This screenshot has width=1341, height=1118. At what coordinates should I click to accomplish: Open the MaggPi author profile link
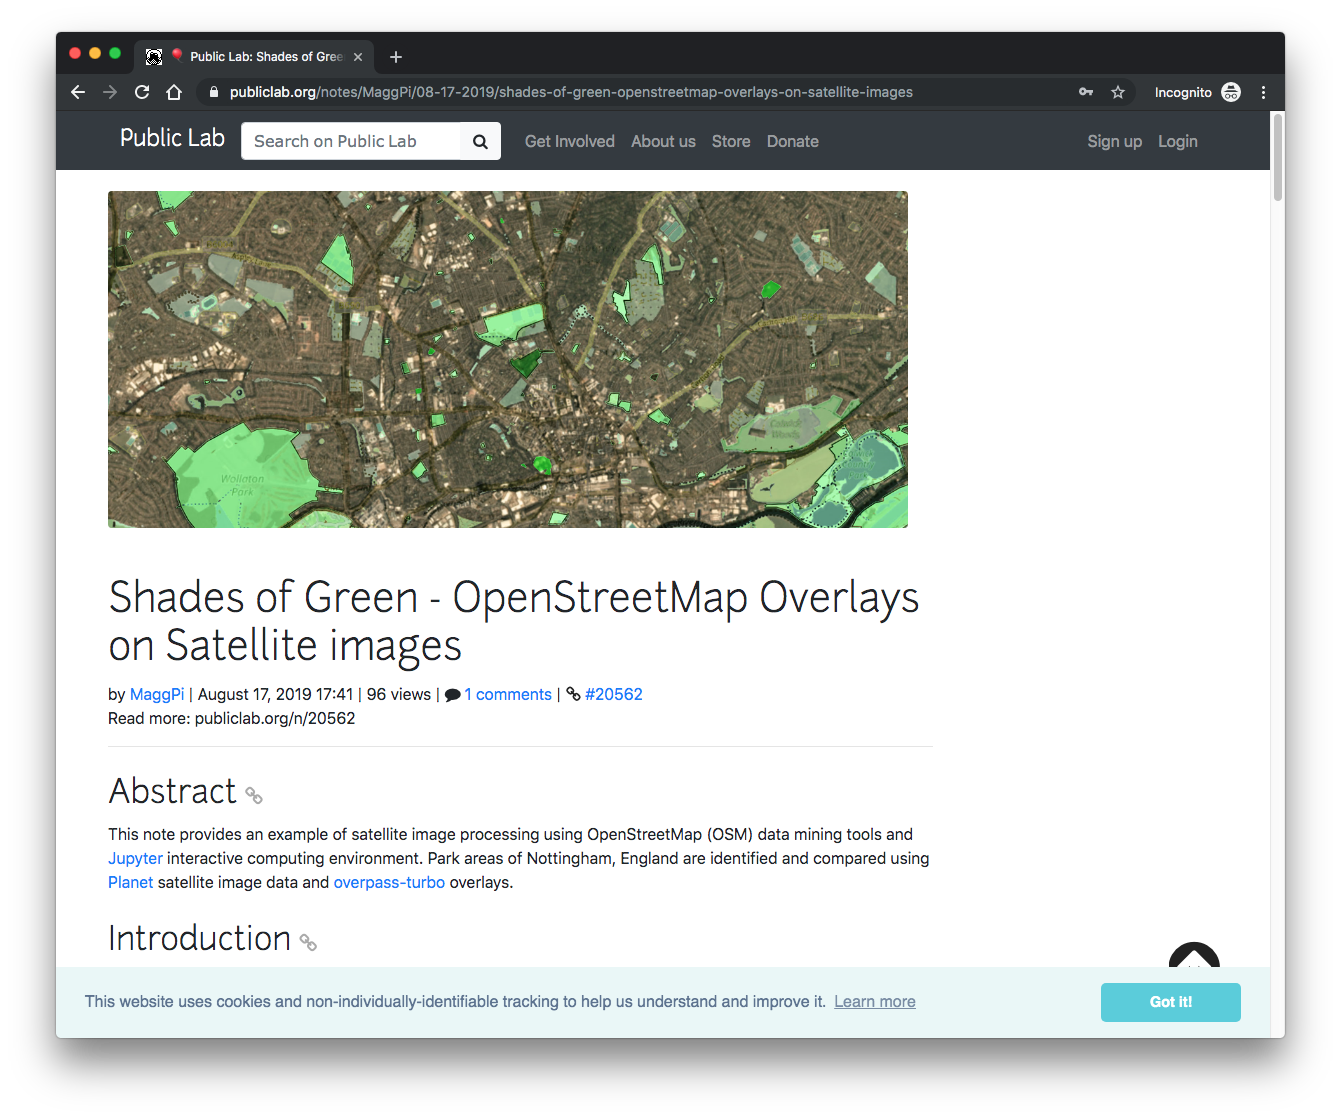(156, 693)
